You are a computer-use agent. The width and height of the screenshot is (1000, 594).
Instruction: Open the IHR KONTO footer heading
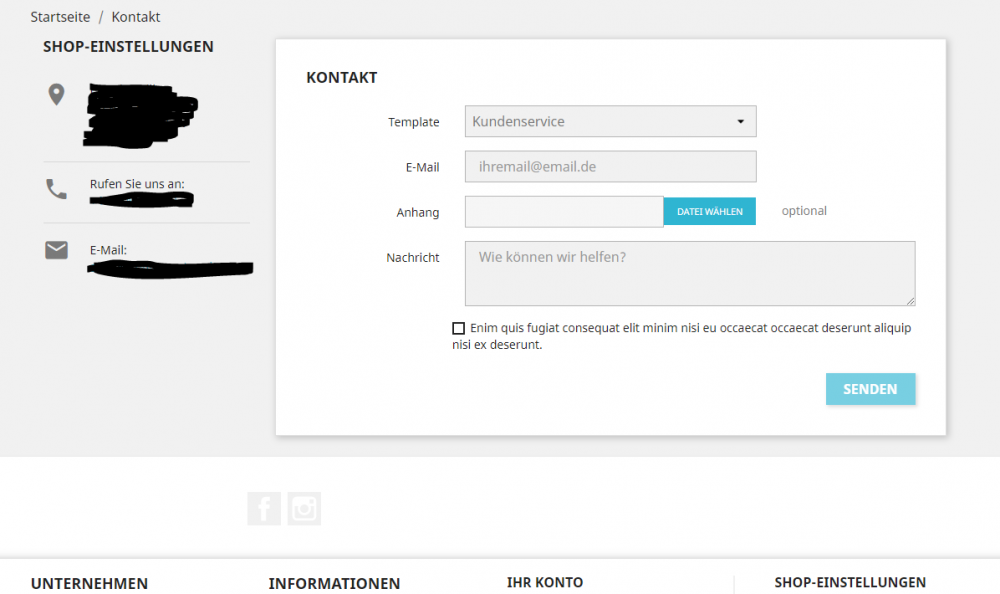click(545, 583)
